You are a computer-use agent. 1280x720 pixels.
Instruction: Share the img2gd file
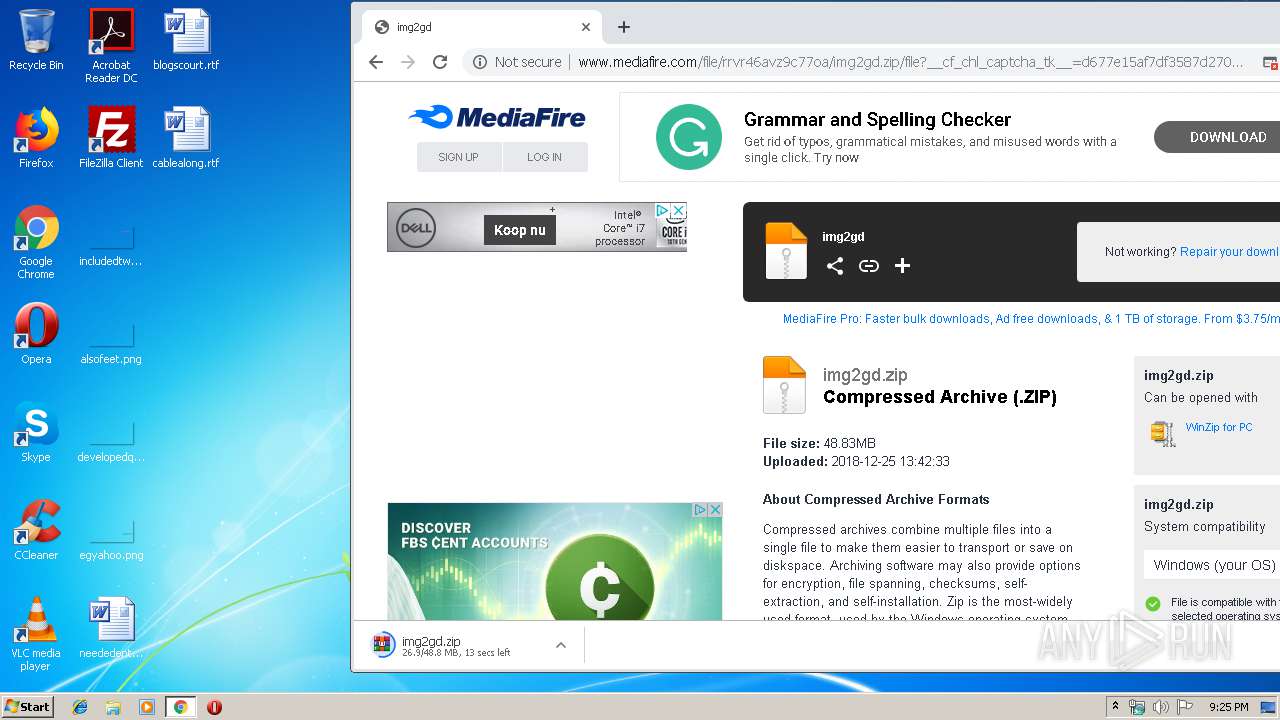(835, 265)
